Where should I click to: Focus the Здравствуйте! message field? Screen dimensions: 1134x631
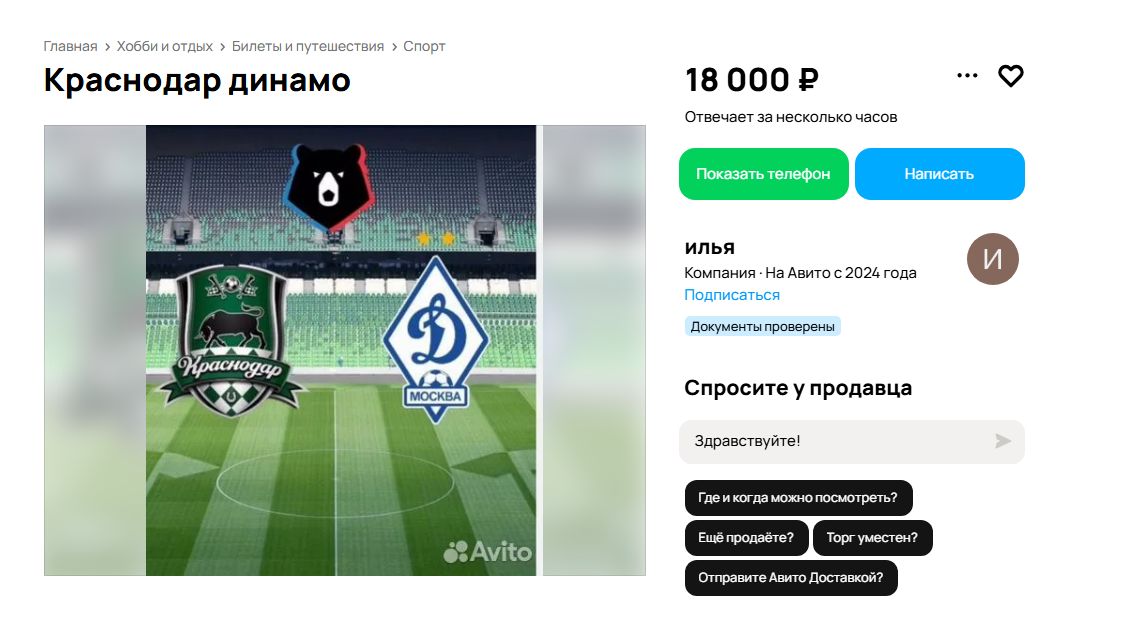[851, 441]
